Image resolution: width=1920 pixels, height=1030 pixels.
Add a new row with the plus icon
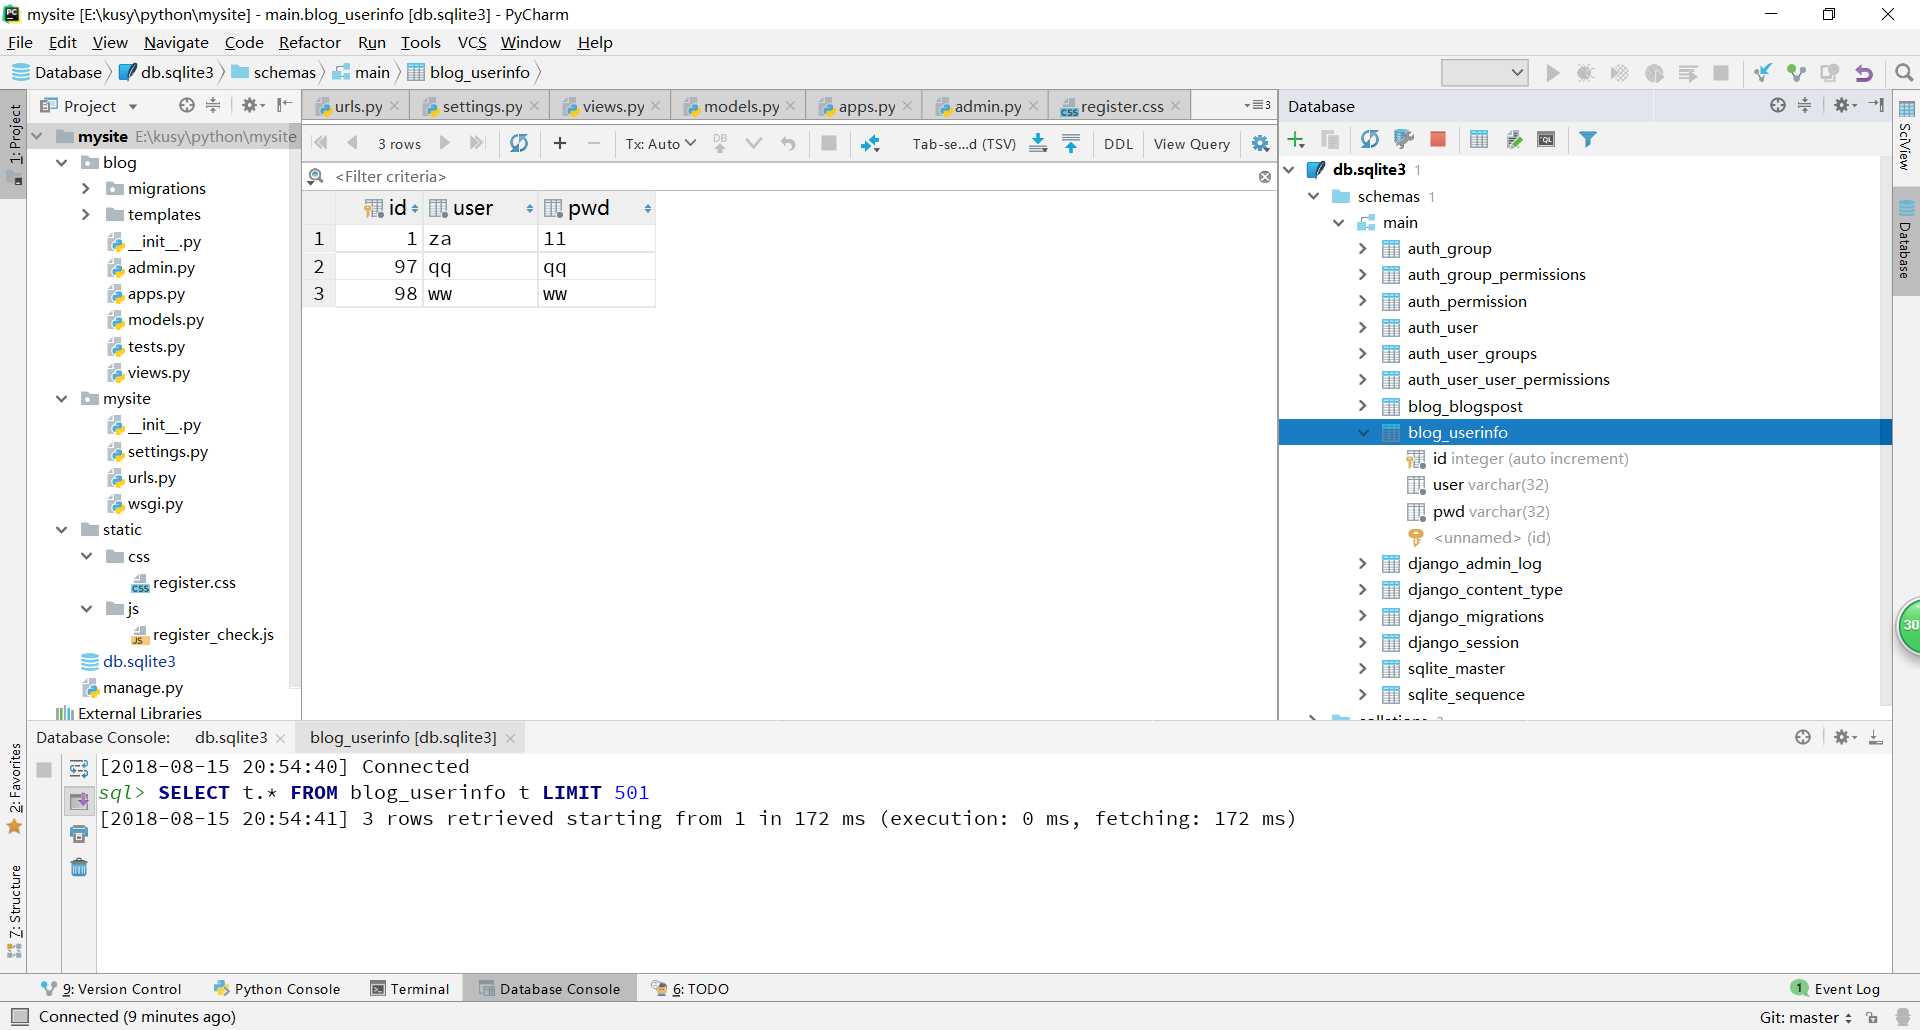(560, 143)
